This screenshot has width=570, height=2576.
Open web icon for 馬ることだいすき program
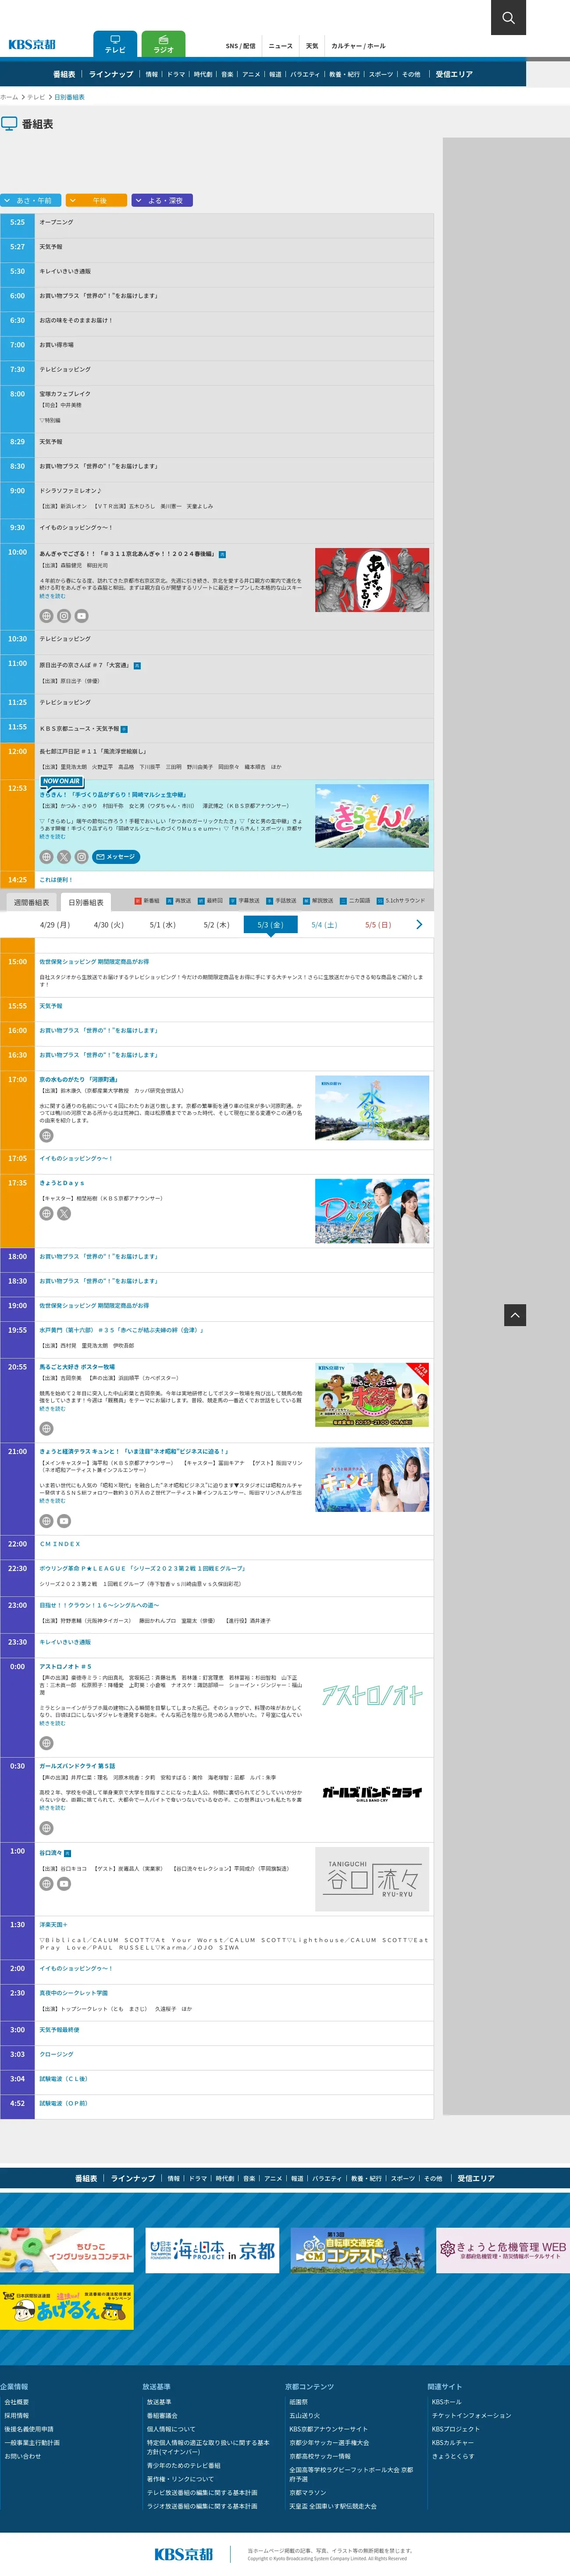46,1428
